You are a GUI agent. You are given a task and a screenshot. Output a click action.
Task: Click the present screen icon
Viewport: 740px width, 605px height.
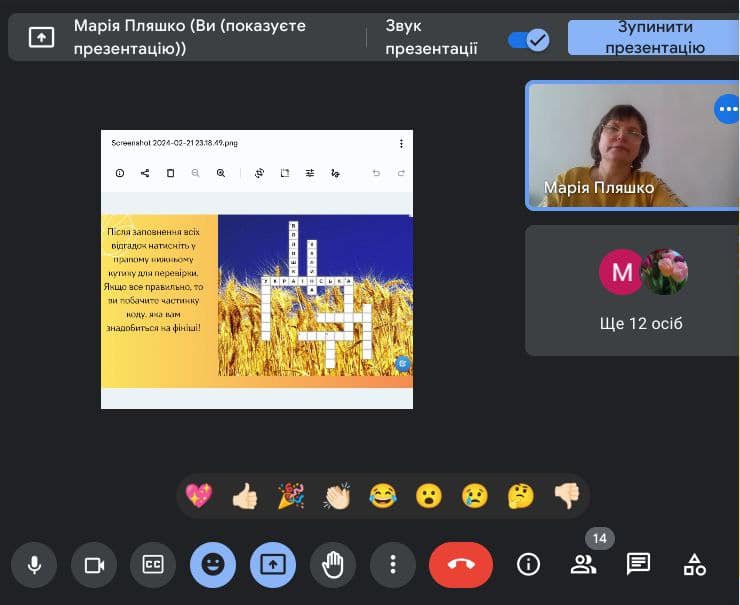273,565
